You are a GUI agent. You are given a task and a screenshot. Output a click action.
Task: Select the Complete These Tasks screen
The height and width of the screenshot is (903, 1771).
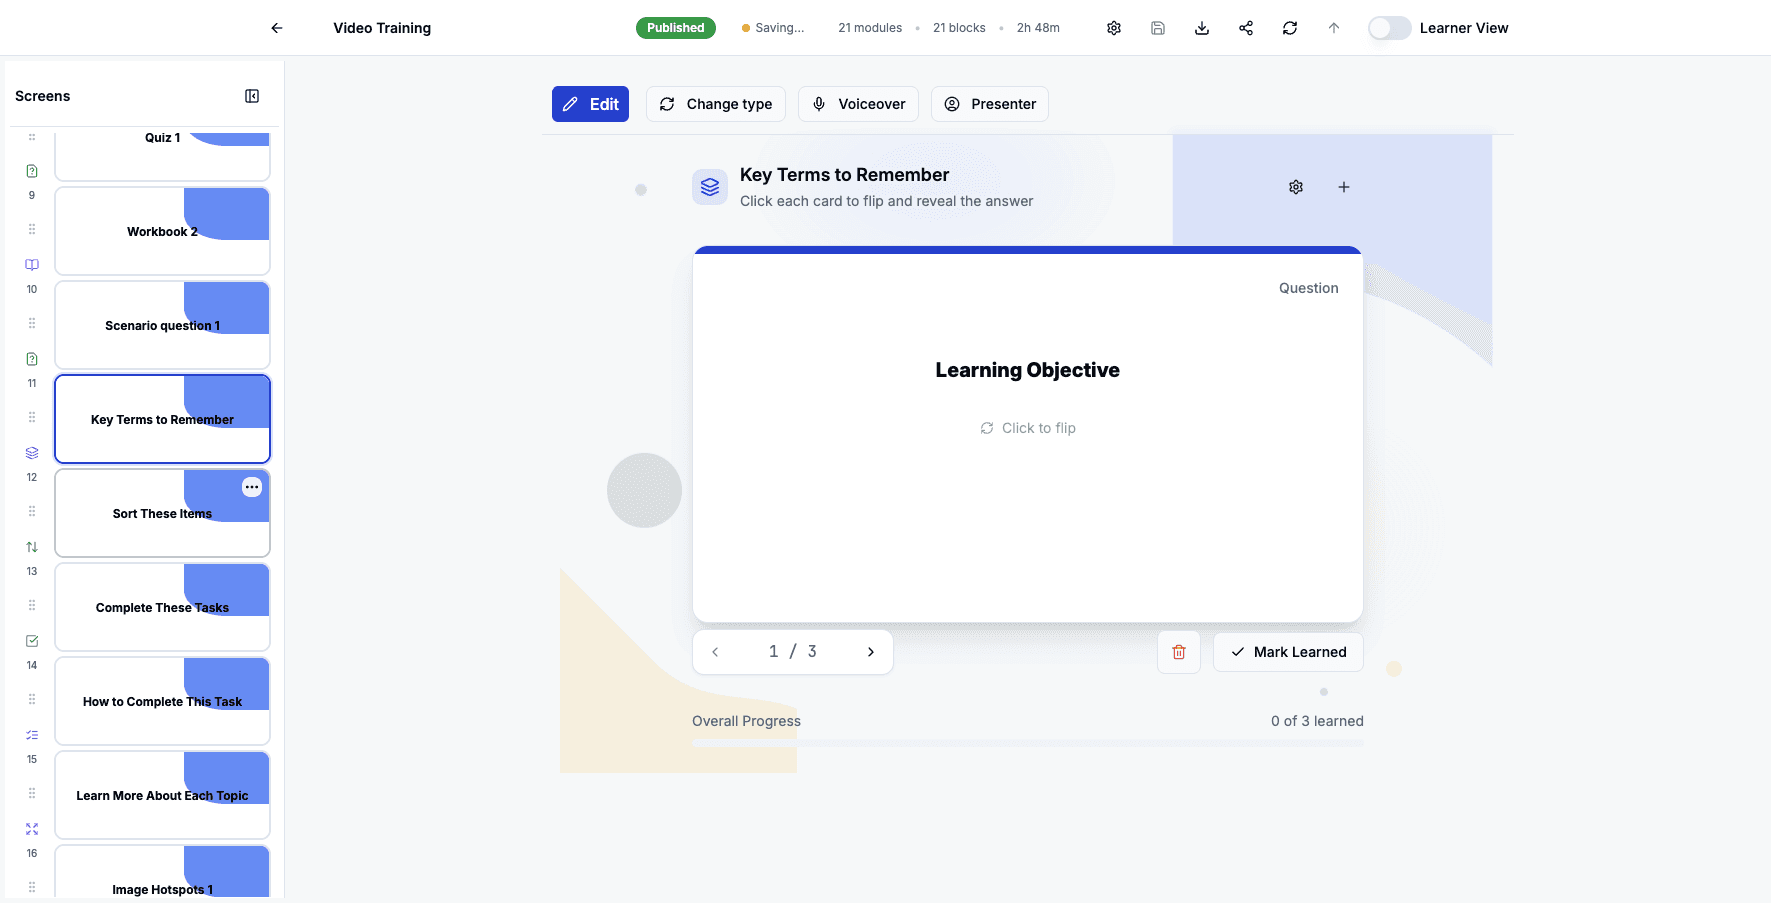[162, 607]
